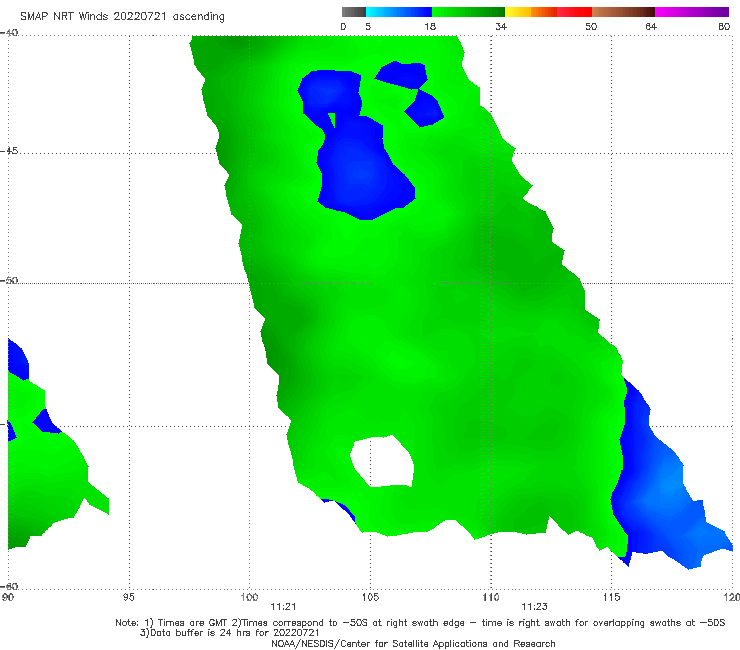Click the swath time label "11:21"
This screenshot has width=740, height=650.
(283, 607)
